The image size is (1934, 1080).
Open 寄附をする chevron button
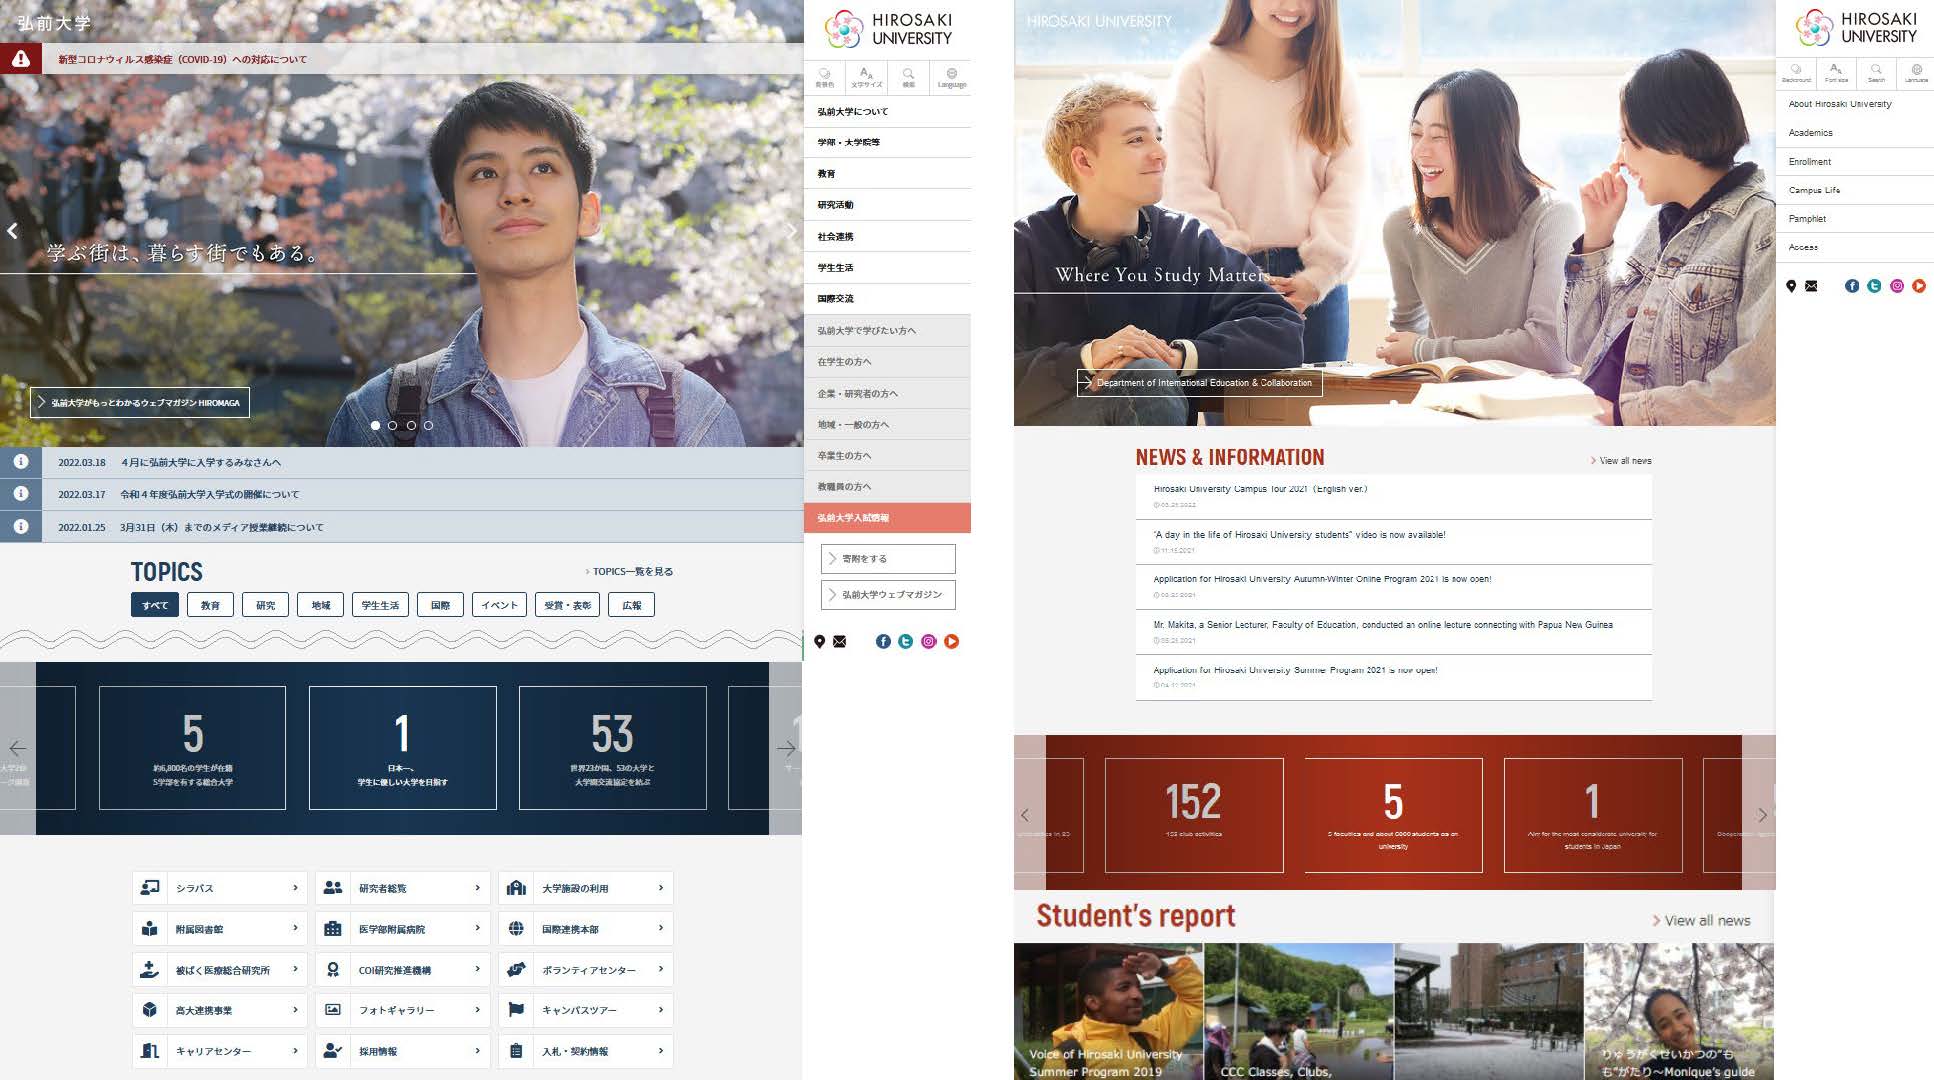(x=888, y=559)
